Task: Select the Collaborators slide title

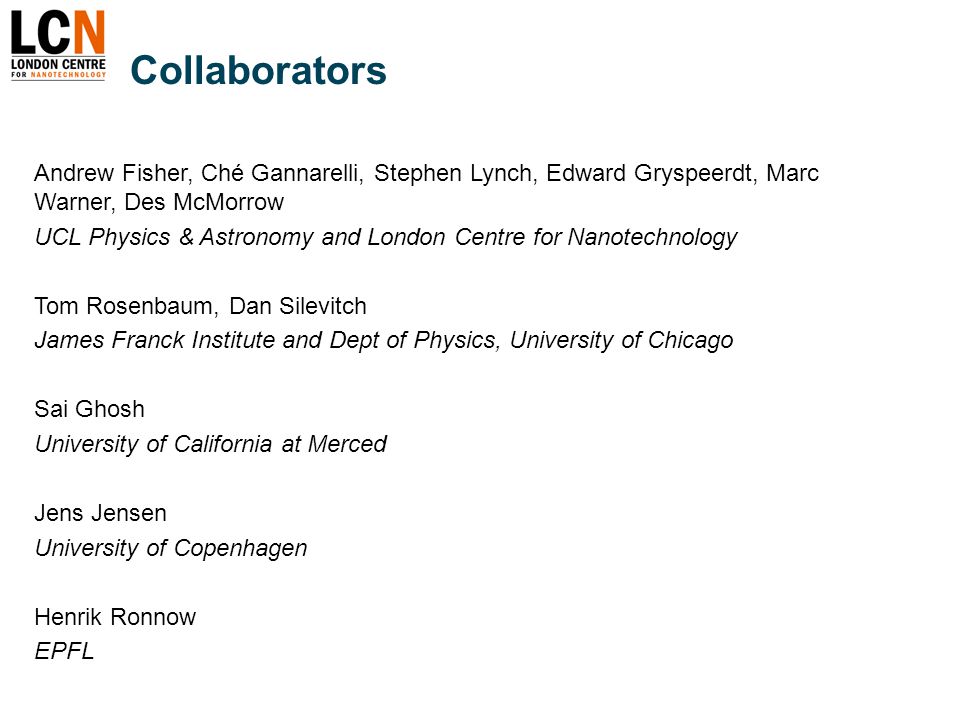Action: [258, 70]
